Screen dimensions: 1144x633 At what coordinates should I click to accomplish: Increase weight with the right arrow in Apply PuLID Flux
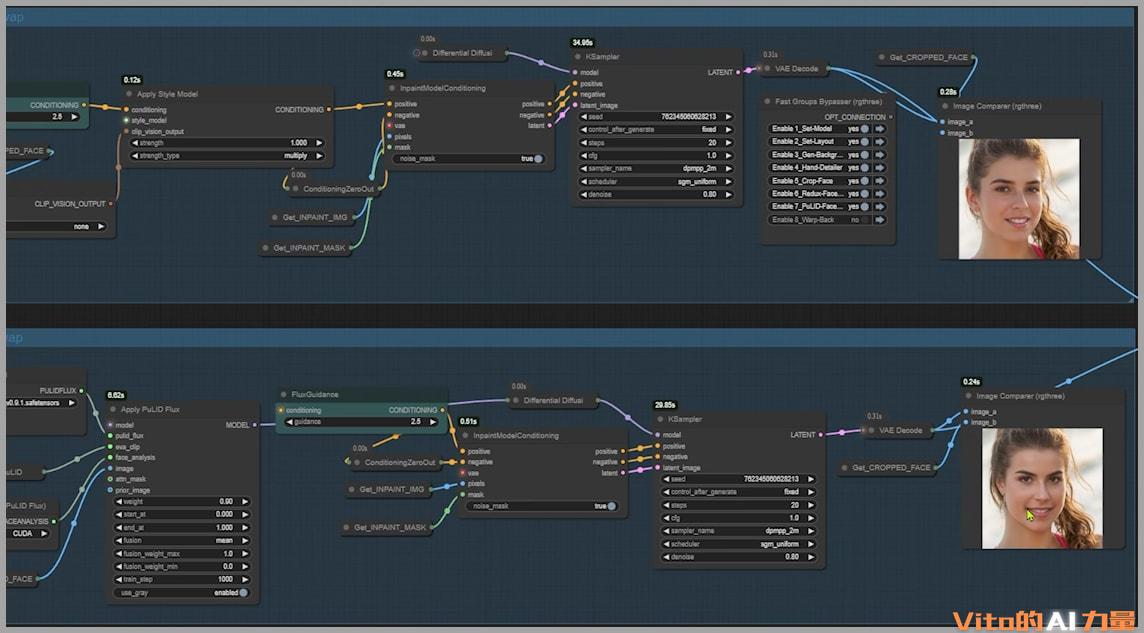(245, 502)
